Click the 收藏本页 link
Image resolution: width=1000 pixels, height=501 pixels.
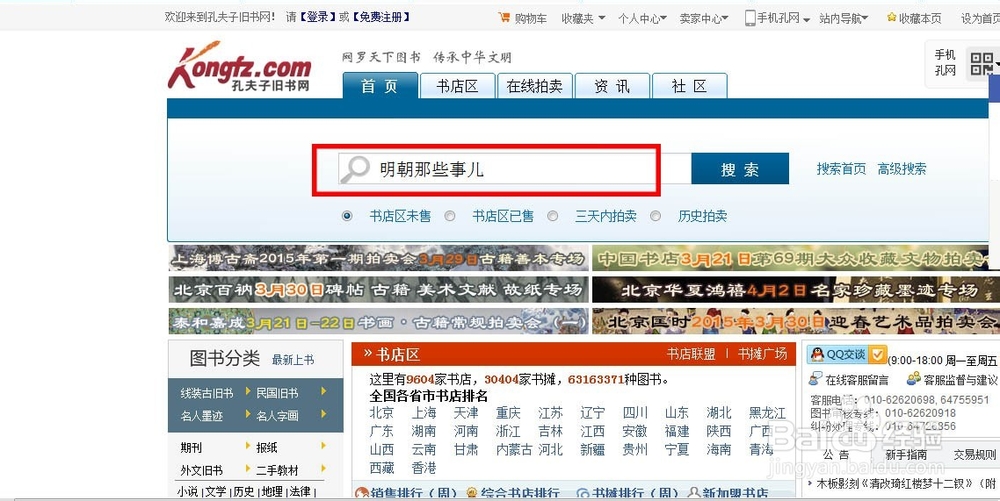(x=920, y=18)
